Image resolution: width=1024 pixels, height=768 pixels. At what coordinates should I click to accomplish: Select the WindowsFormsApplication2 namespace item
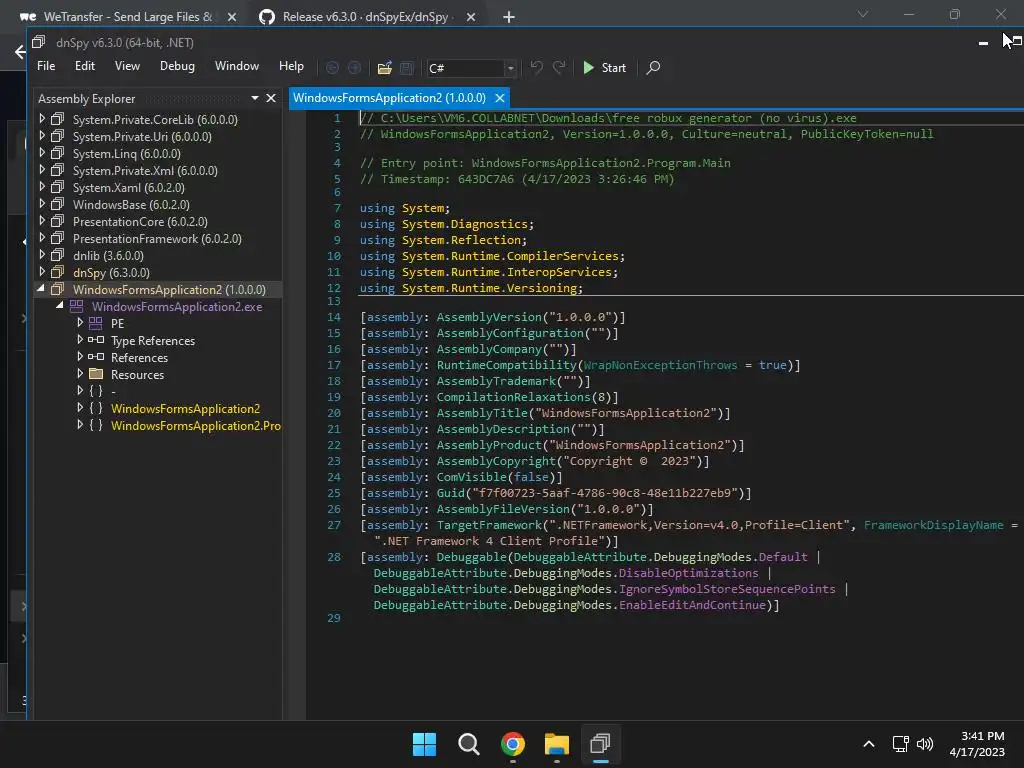coord(185,408)
